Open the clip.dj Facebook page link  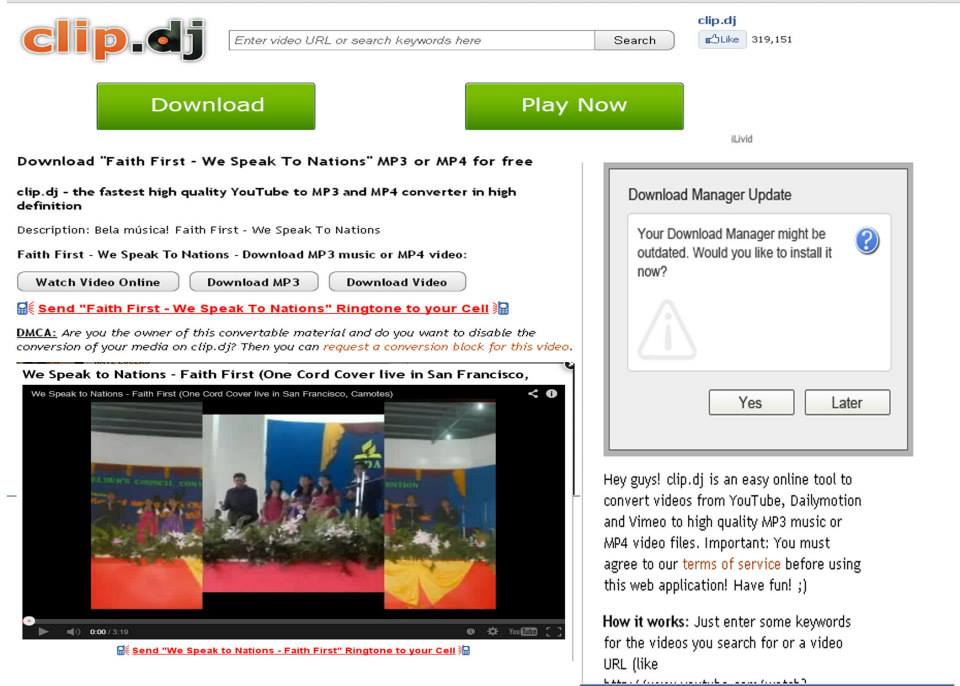(x=717, y=20)
